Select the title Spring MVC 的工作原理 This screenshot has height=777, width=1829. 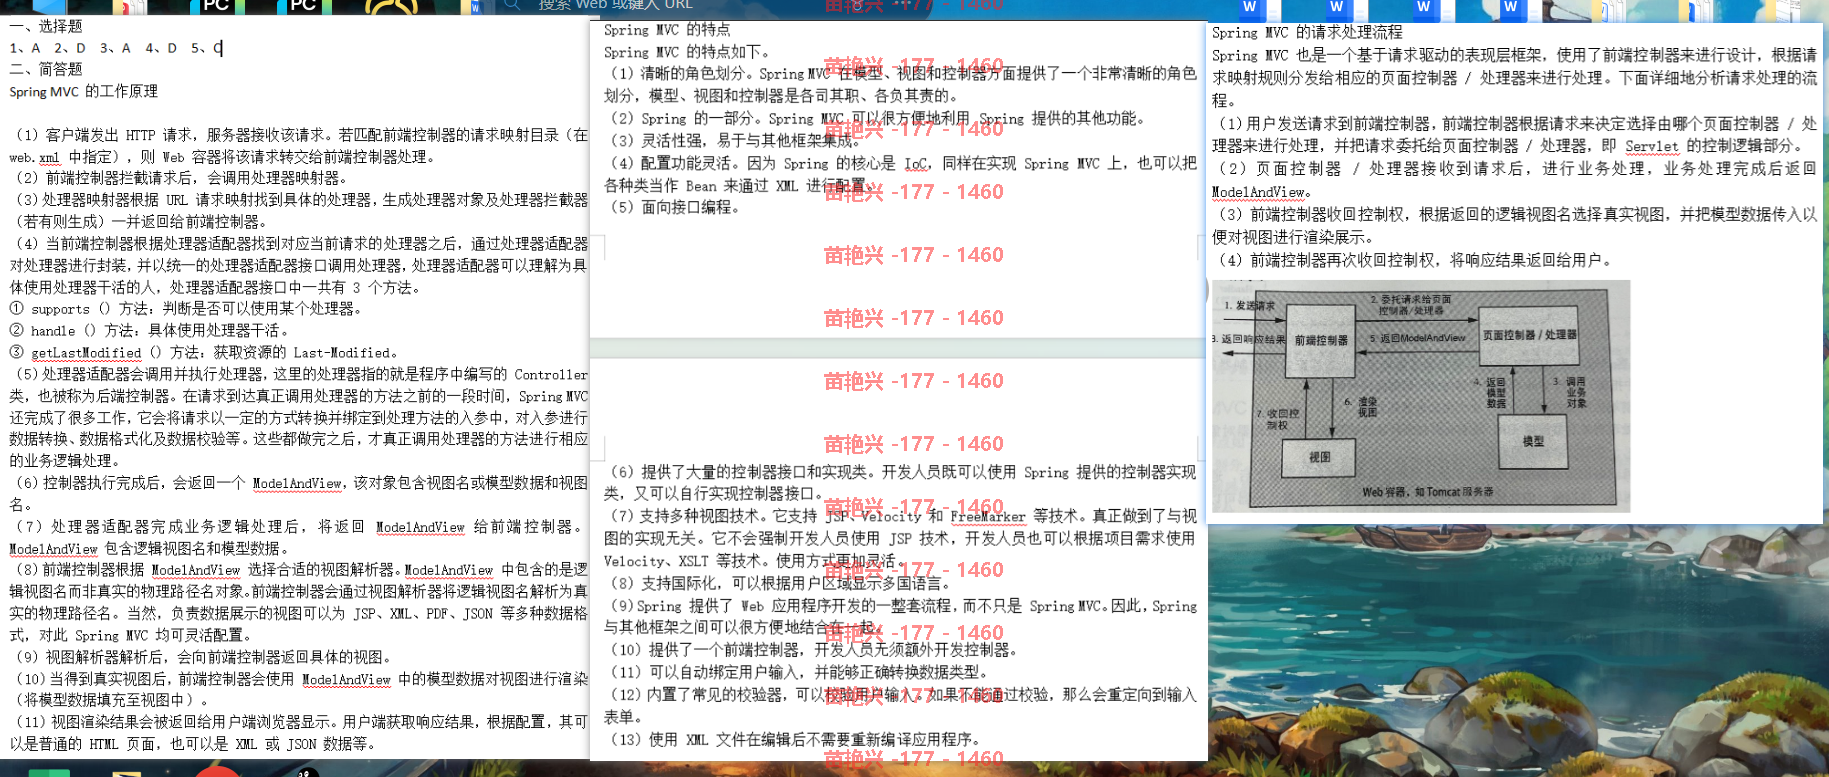click(x=84, y=91)
